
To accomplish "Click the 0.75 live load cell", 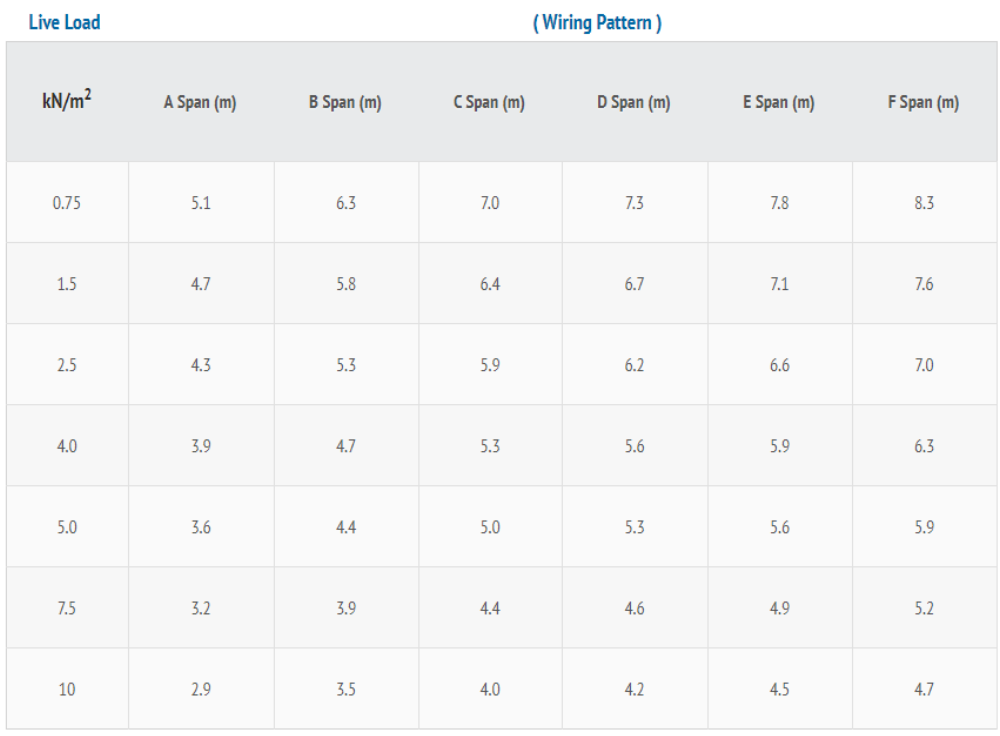I will (x=67, y=203).
